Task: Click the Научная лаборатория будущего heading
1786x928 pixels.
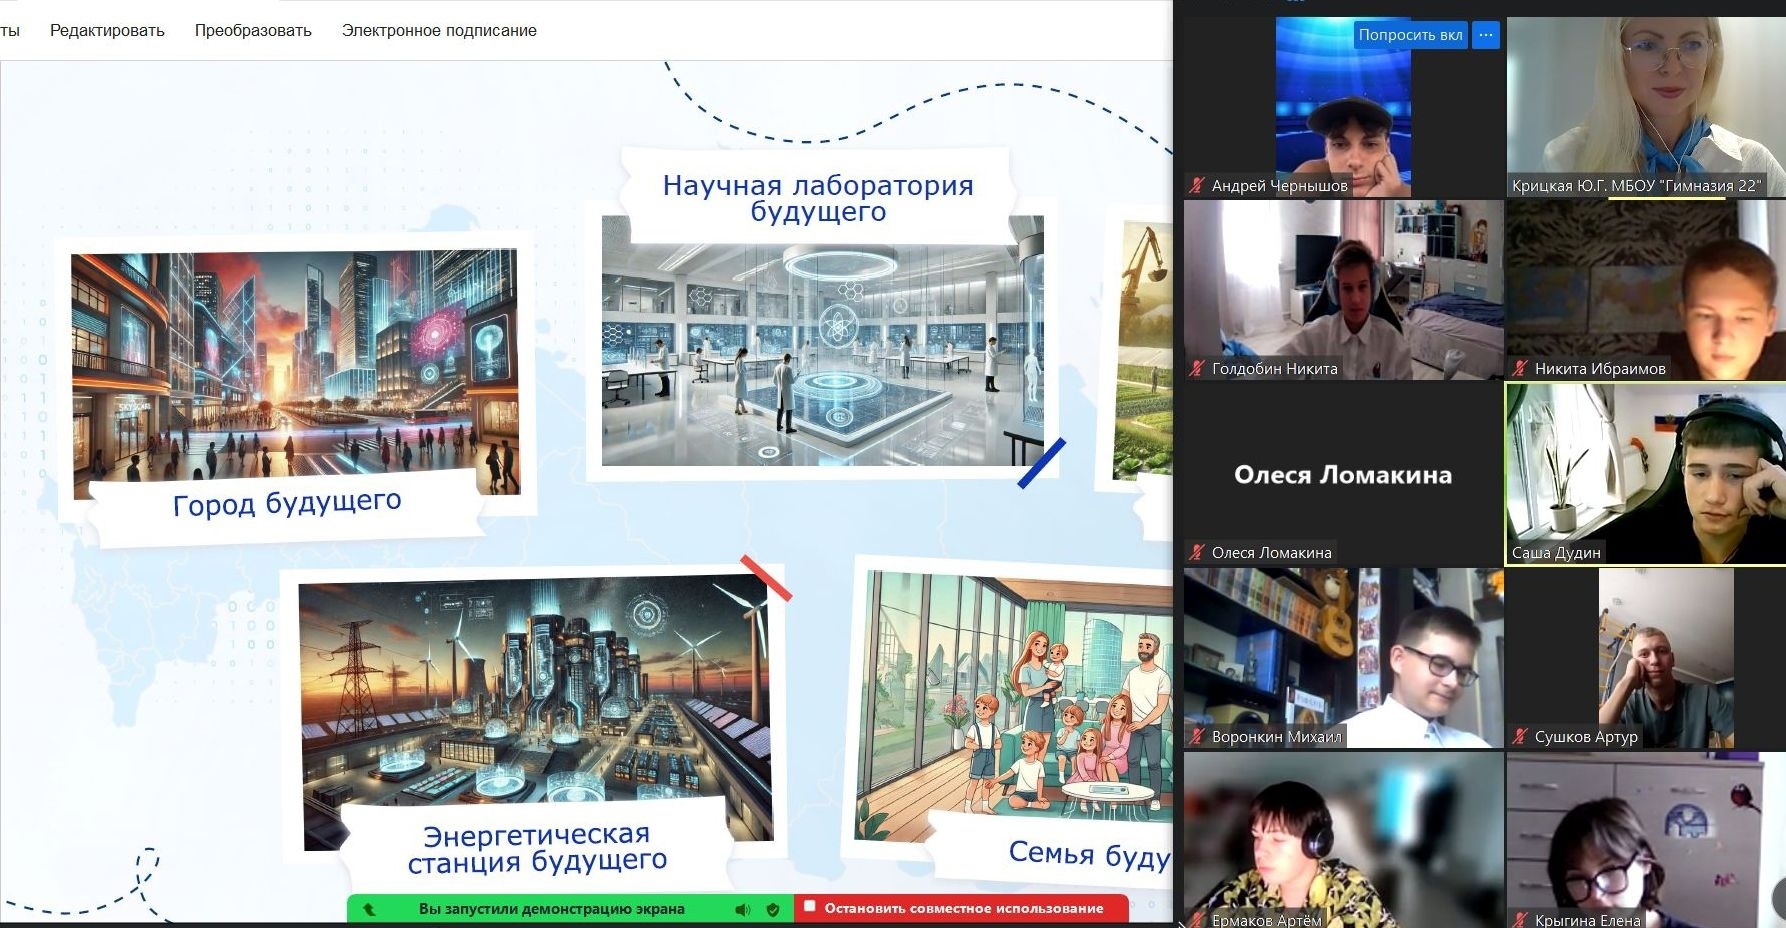Action: 818,198
